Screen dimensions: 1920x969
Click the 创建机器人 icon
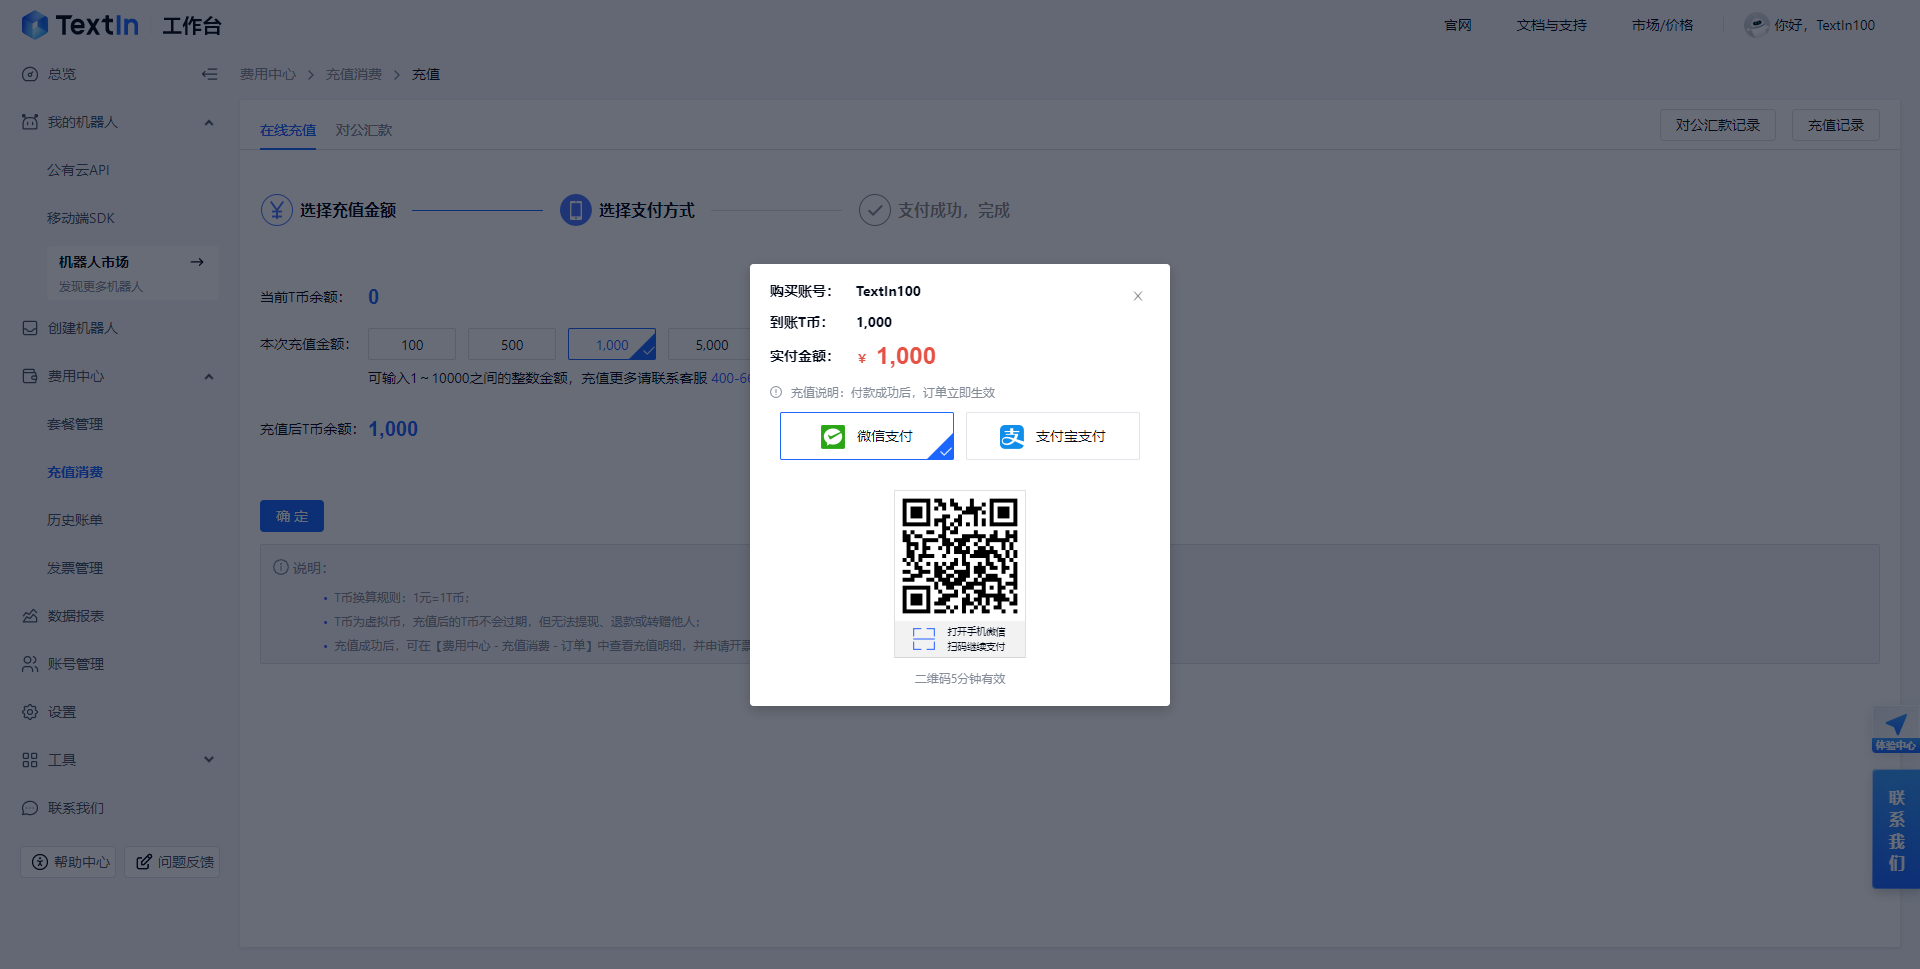[x=30, y=328]
